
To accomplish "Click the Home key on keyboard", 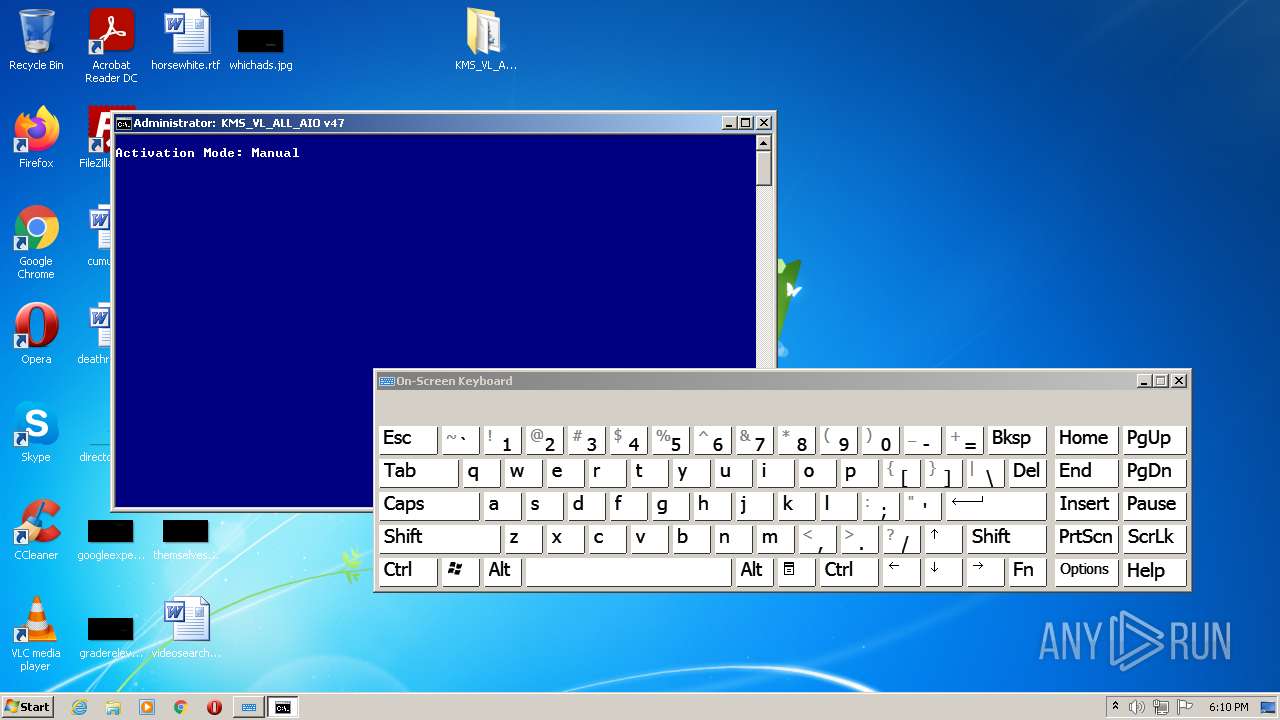I will tap(1086, 438).
